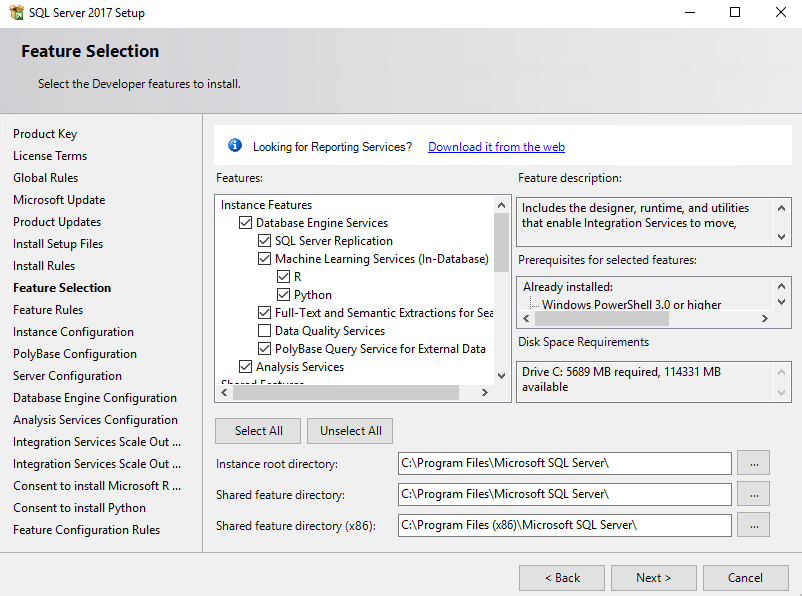Click Feature Rules step in sidebar
Screen dimensions: 802x596
click(x=48, y=310)
